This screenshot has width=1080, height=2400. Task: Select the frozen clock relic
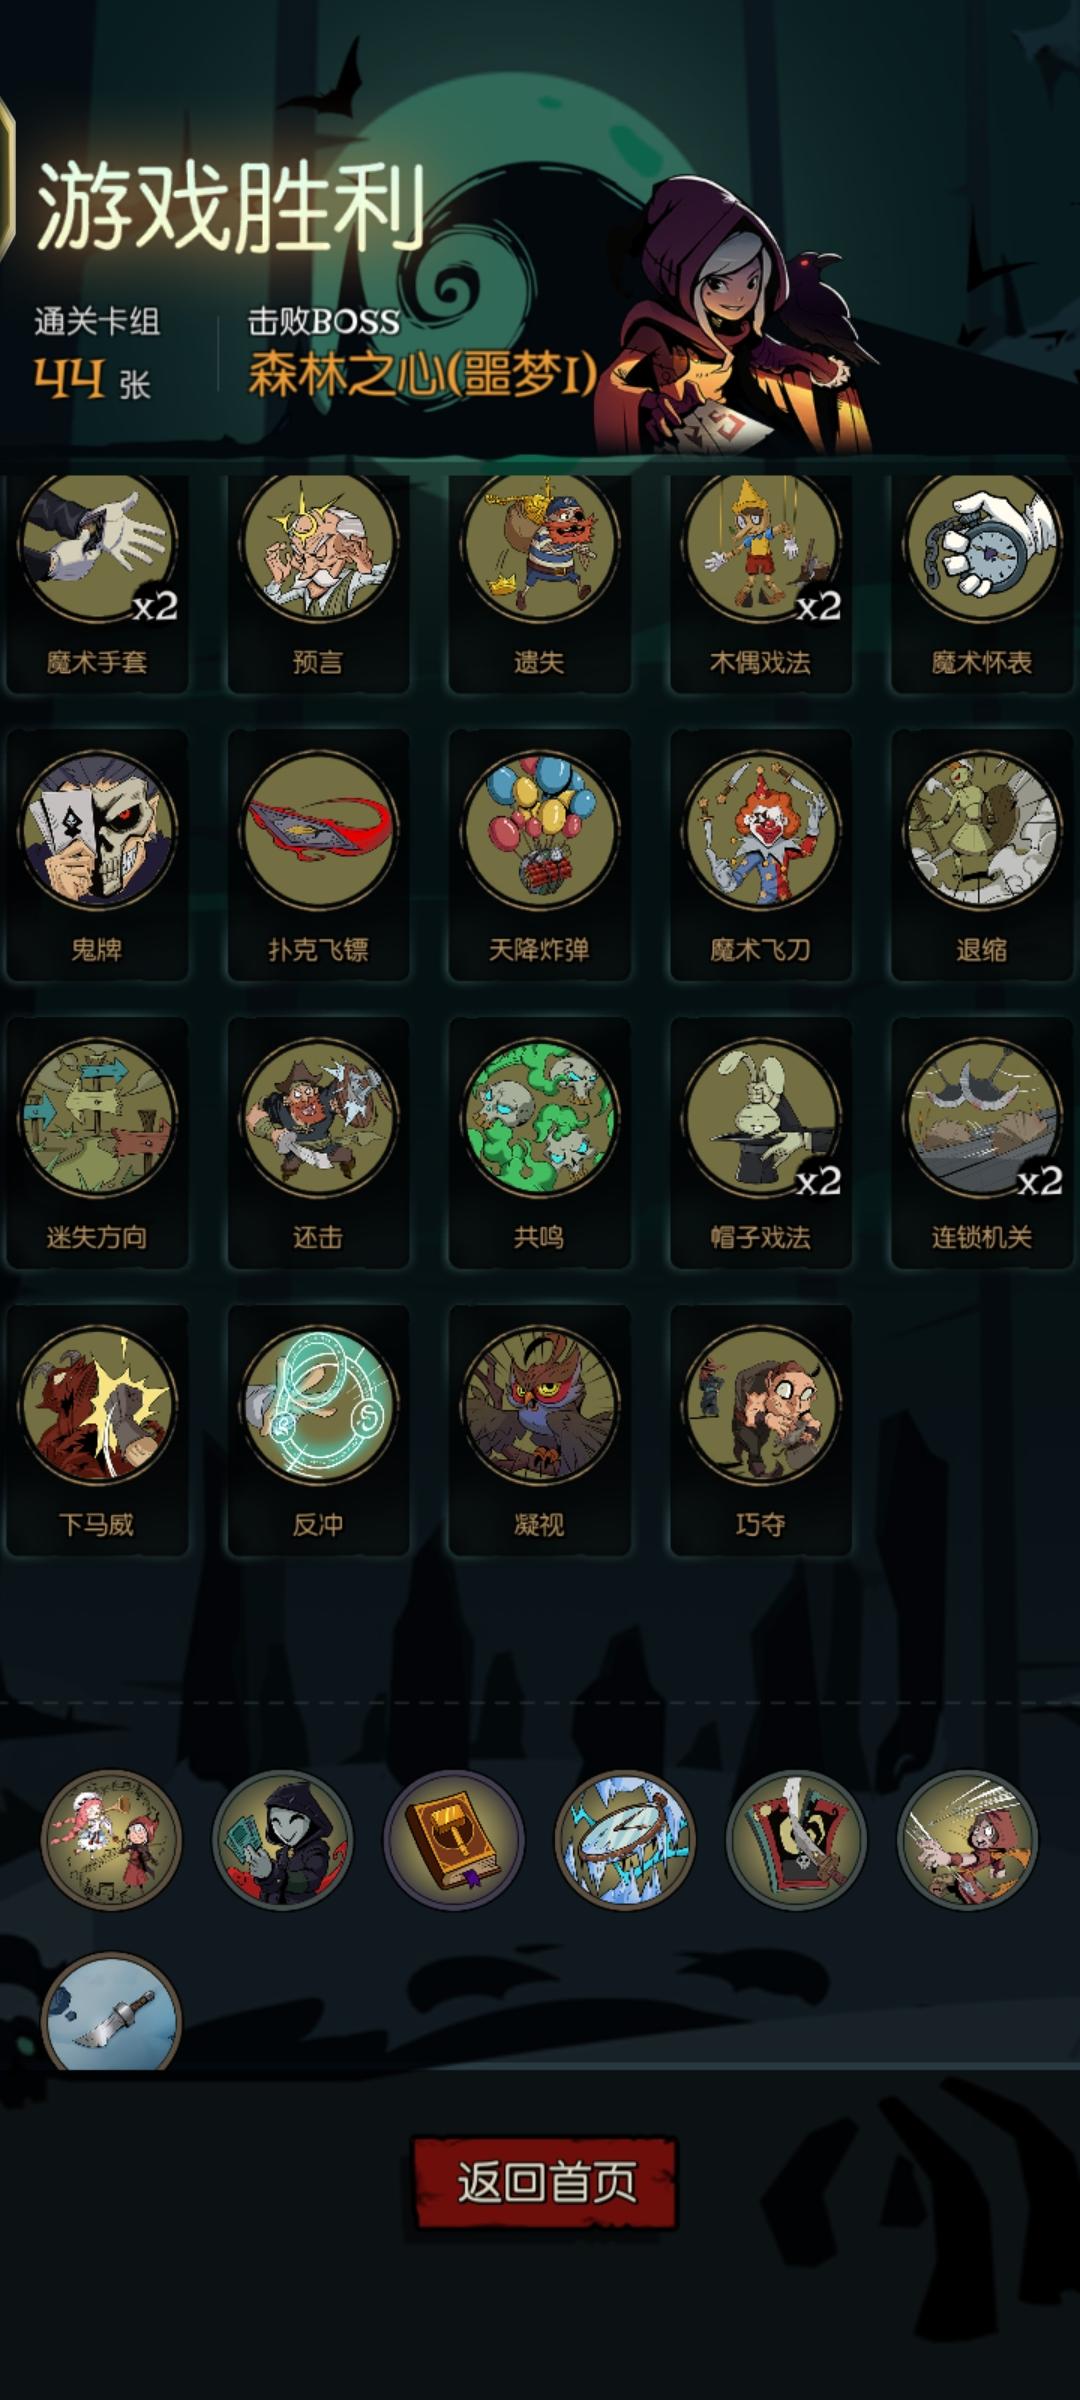[625, 1840]
